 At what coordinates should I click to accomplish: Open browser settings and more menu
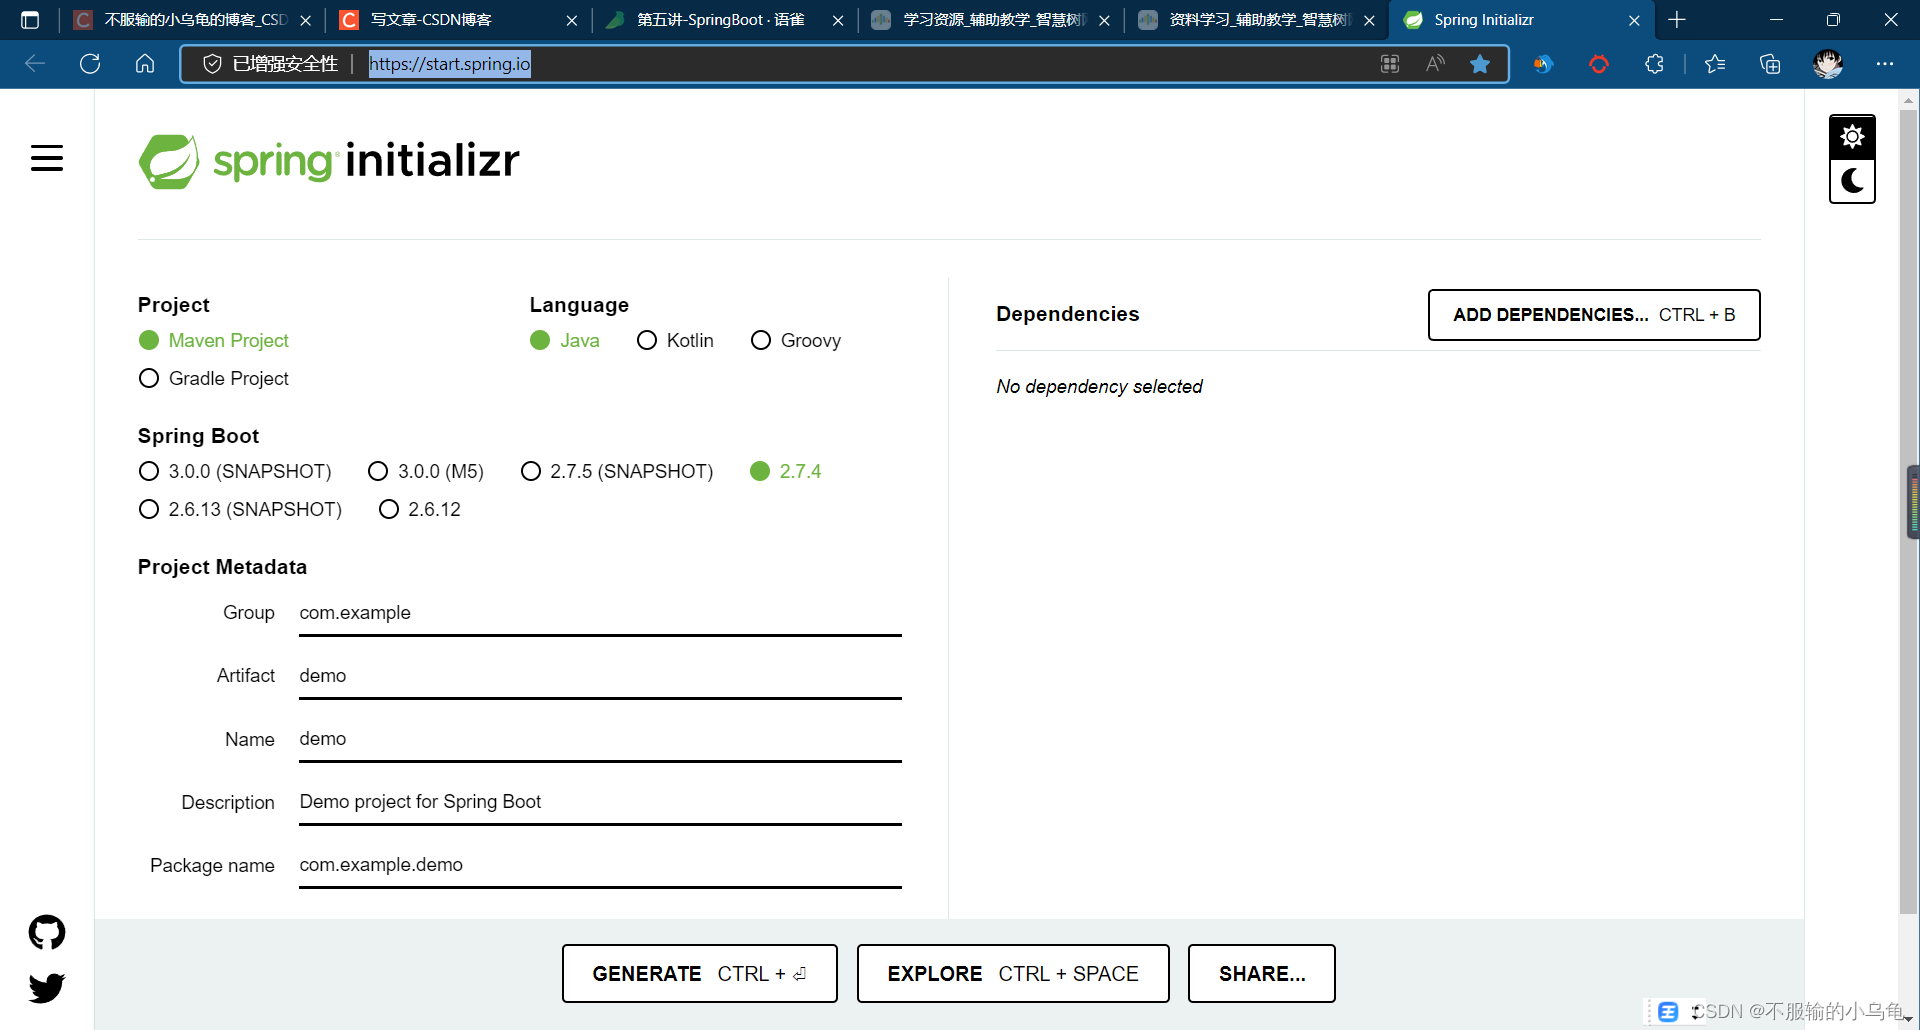(1885, 64)
